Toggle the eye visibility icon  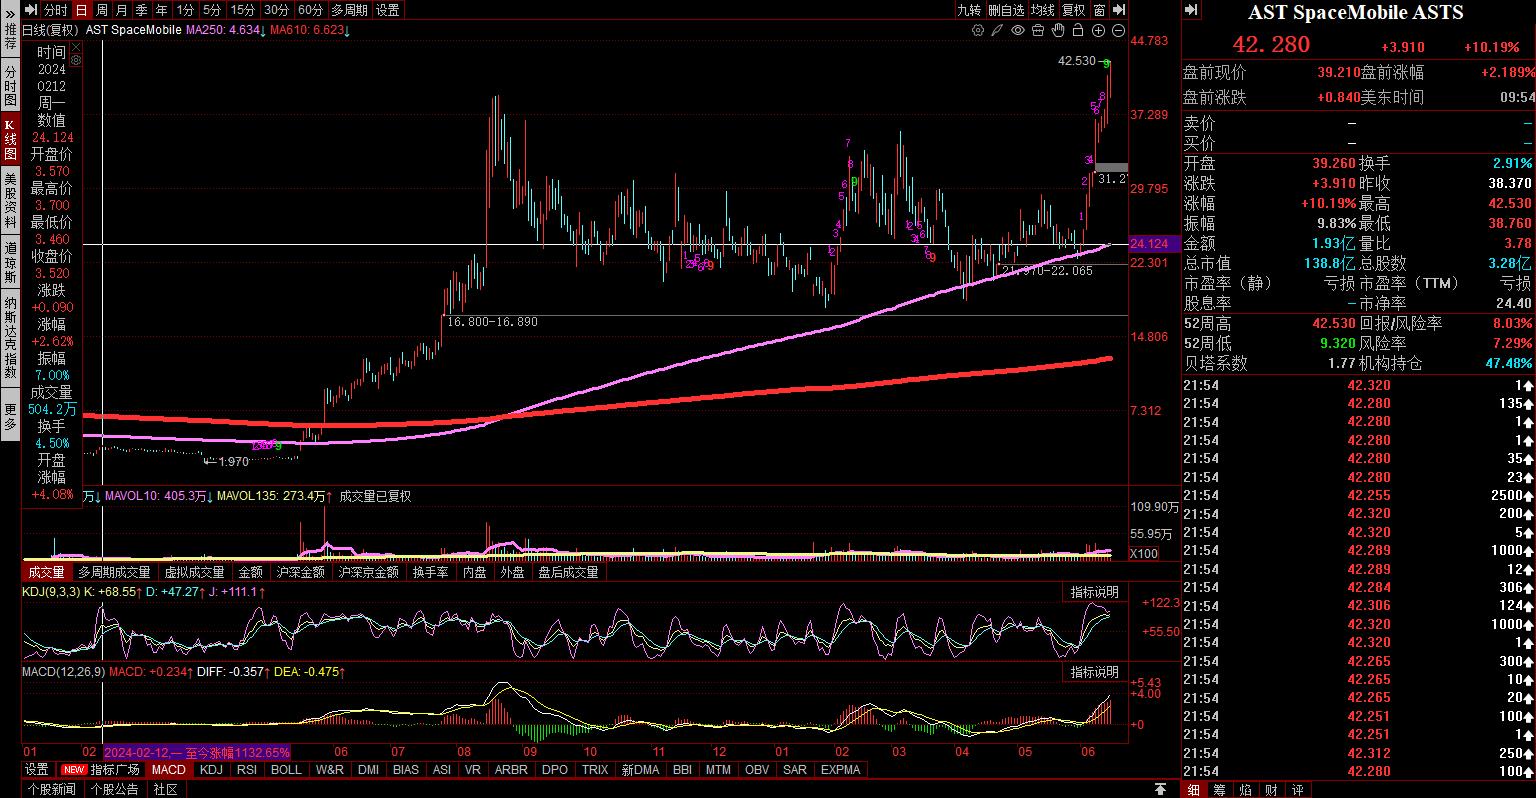(1018, 30)
